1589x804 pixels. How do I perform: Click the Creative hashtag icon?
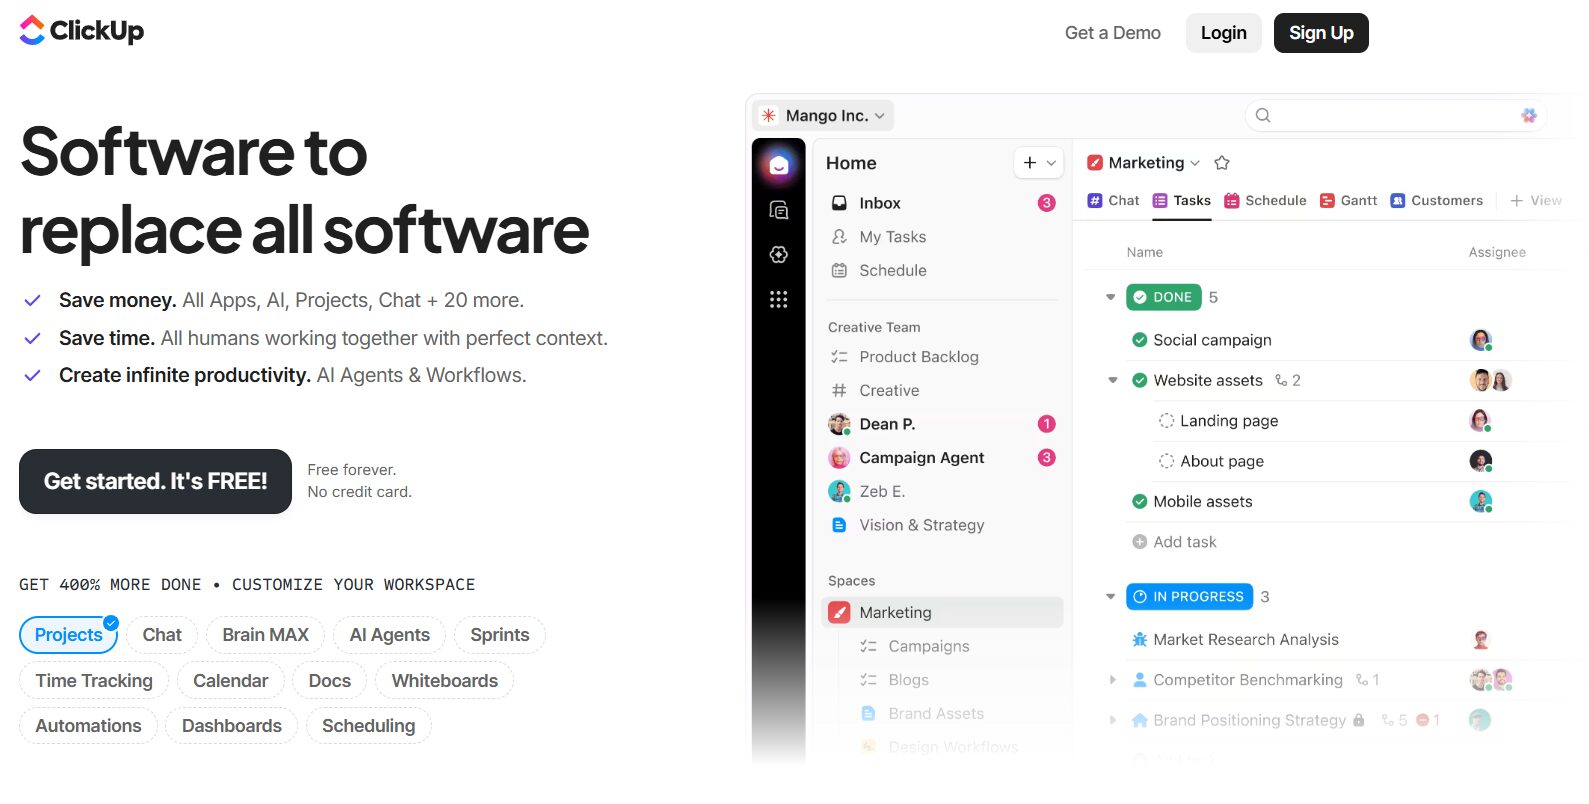pos(840,391)
